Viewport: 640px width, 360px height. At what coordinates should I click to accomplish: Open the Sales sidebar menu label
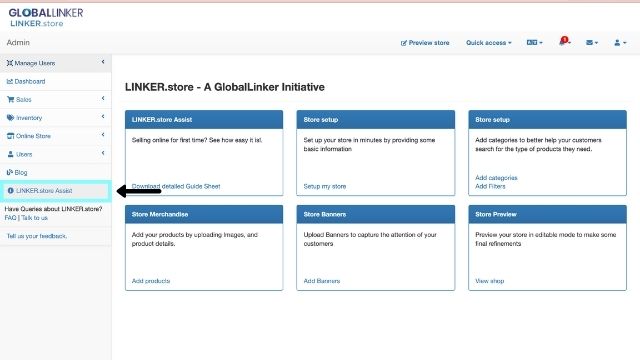pos(24,99)
